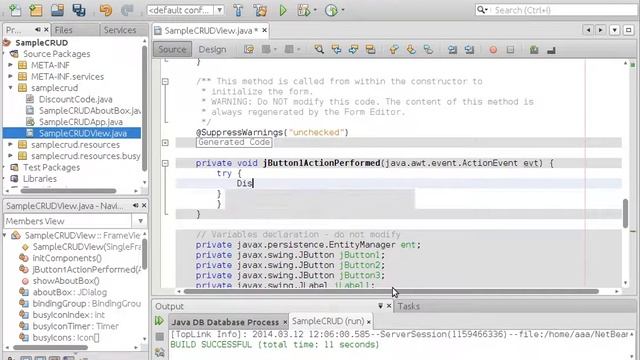Show opened documents list dropdown
The height and width of the screenshot is (360, 640).
[x=615, y=30]
